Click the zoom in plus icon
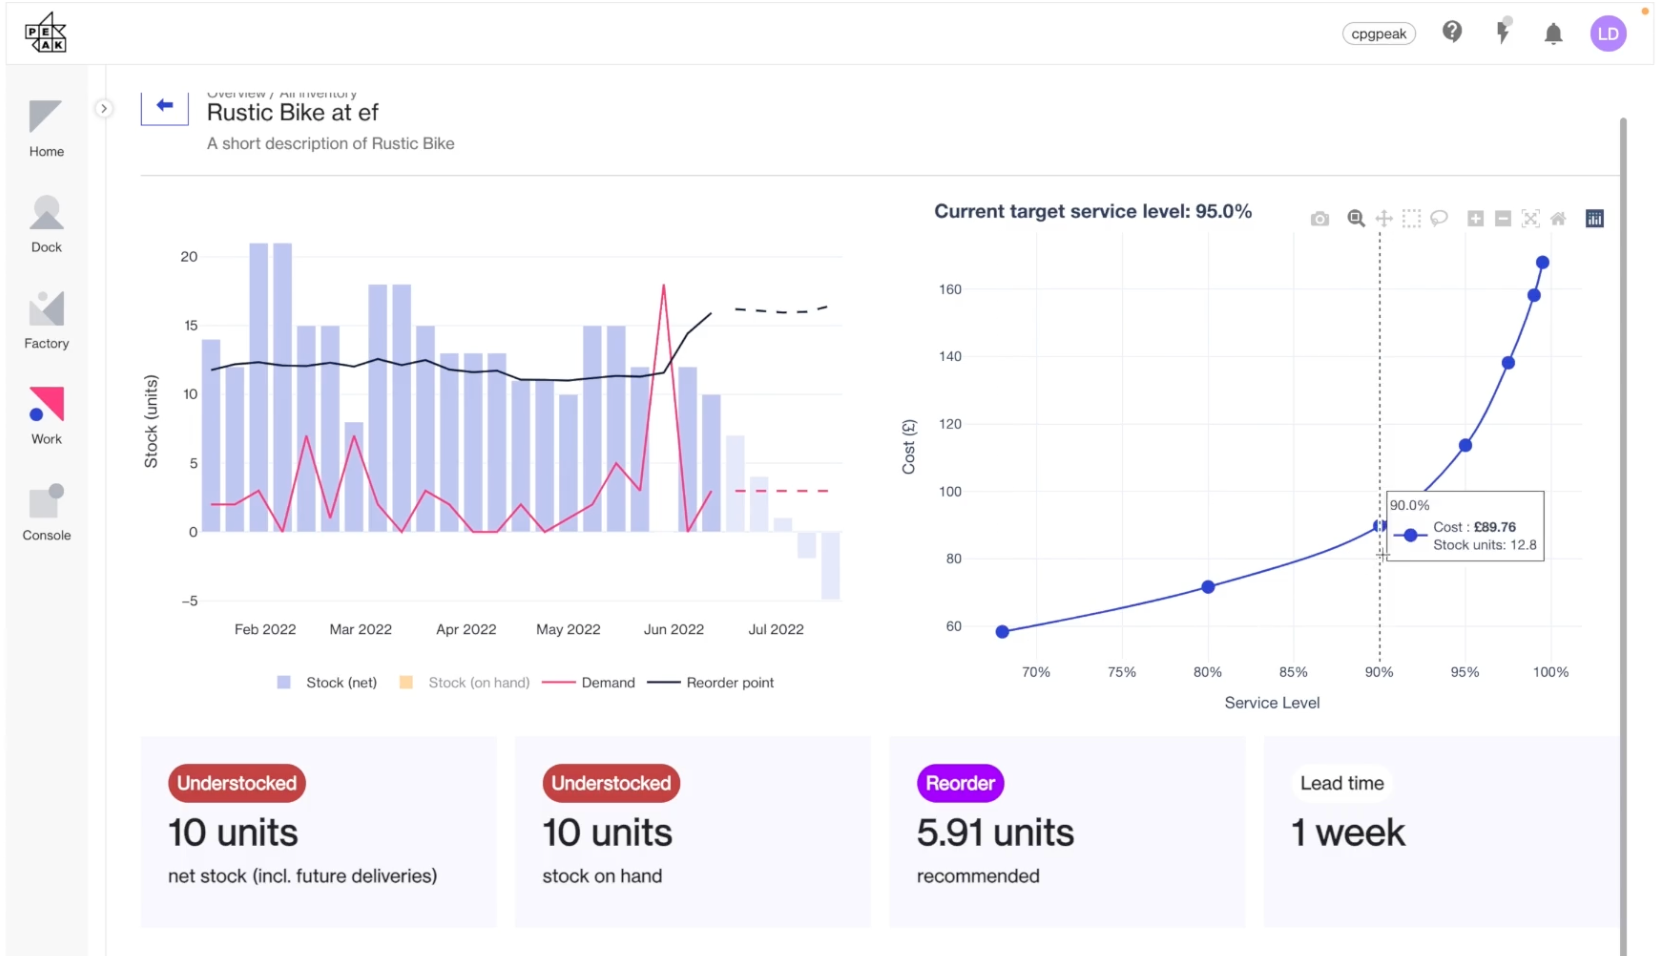1668x956 pixels. click(x=1475, y=219)
